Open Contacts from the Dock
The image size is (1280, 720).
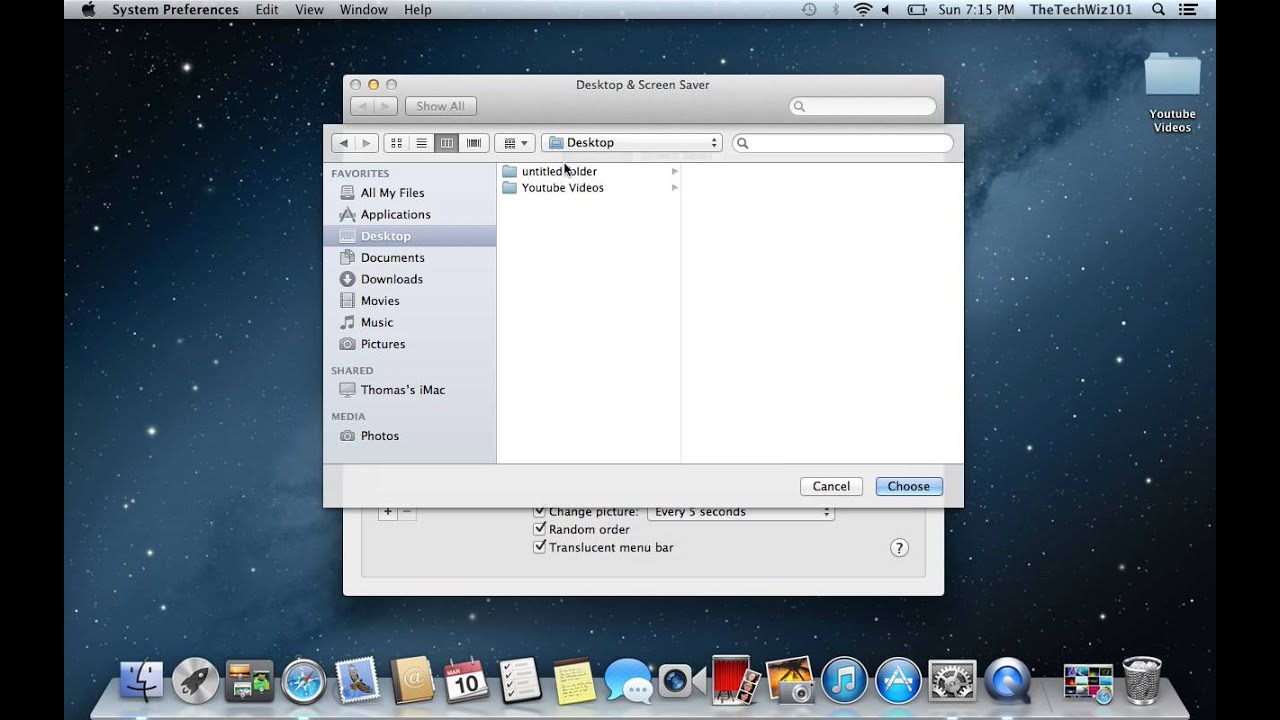412,681
